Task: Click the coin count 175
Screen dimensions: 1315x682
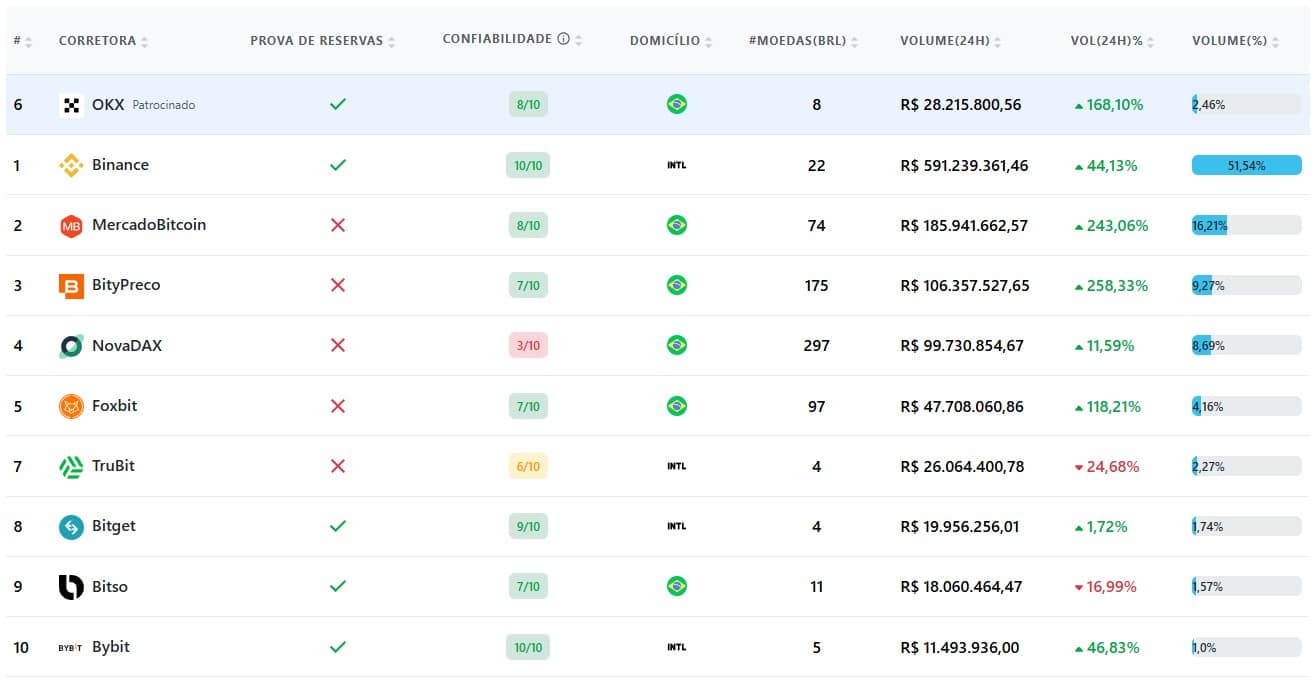Action: [817, 286]
